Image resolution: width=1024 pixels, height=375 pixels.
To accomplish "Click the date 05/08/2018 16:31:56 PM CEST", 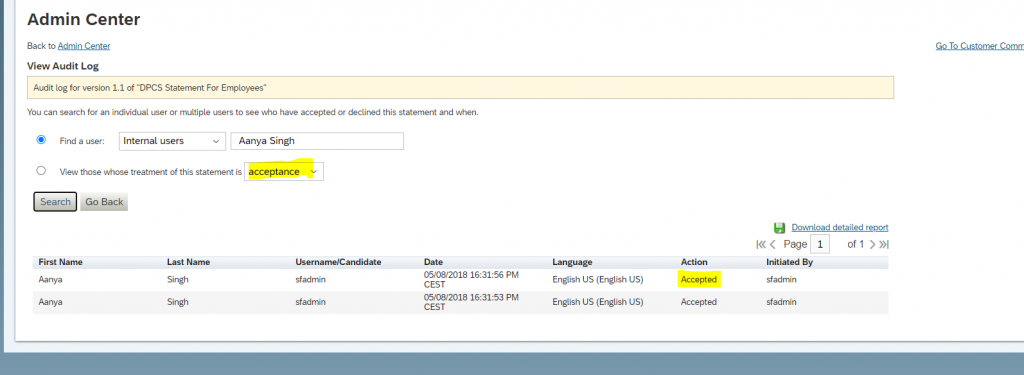I will point(471,280).
